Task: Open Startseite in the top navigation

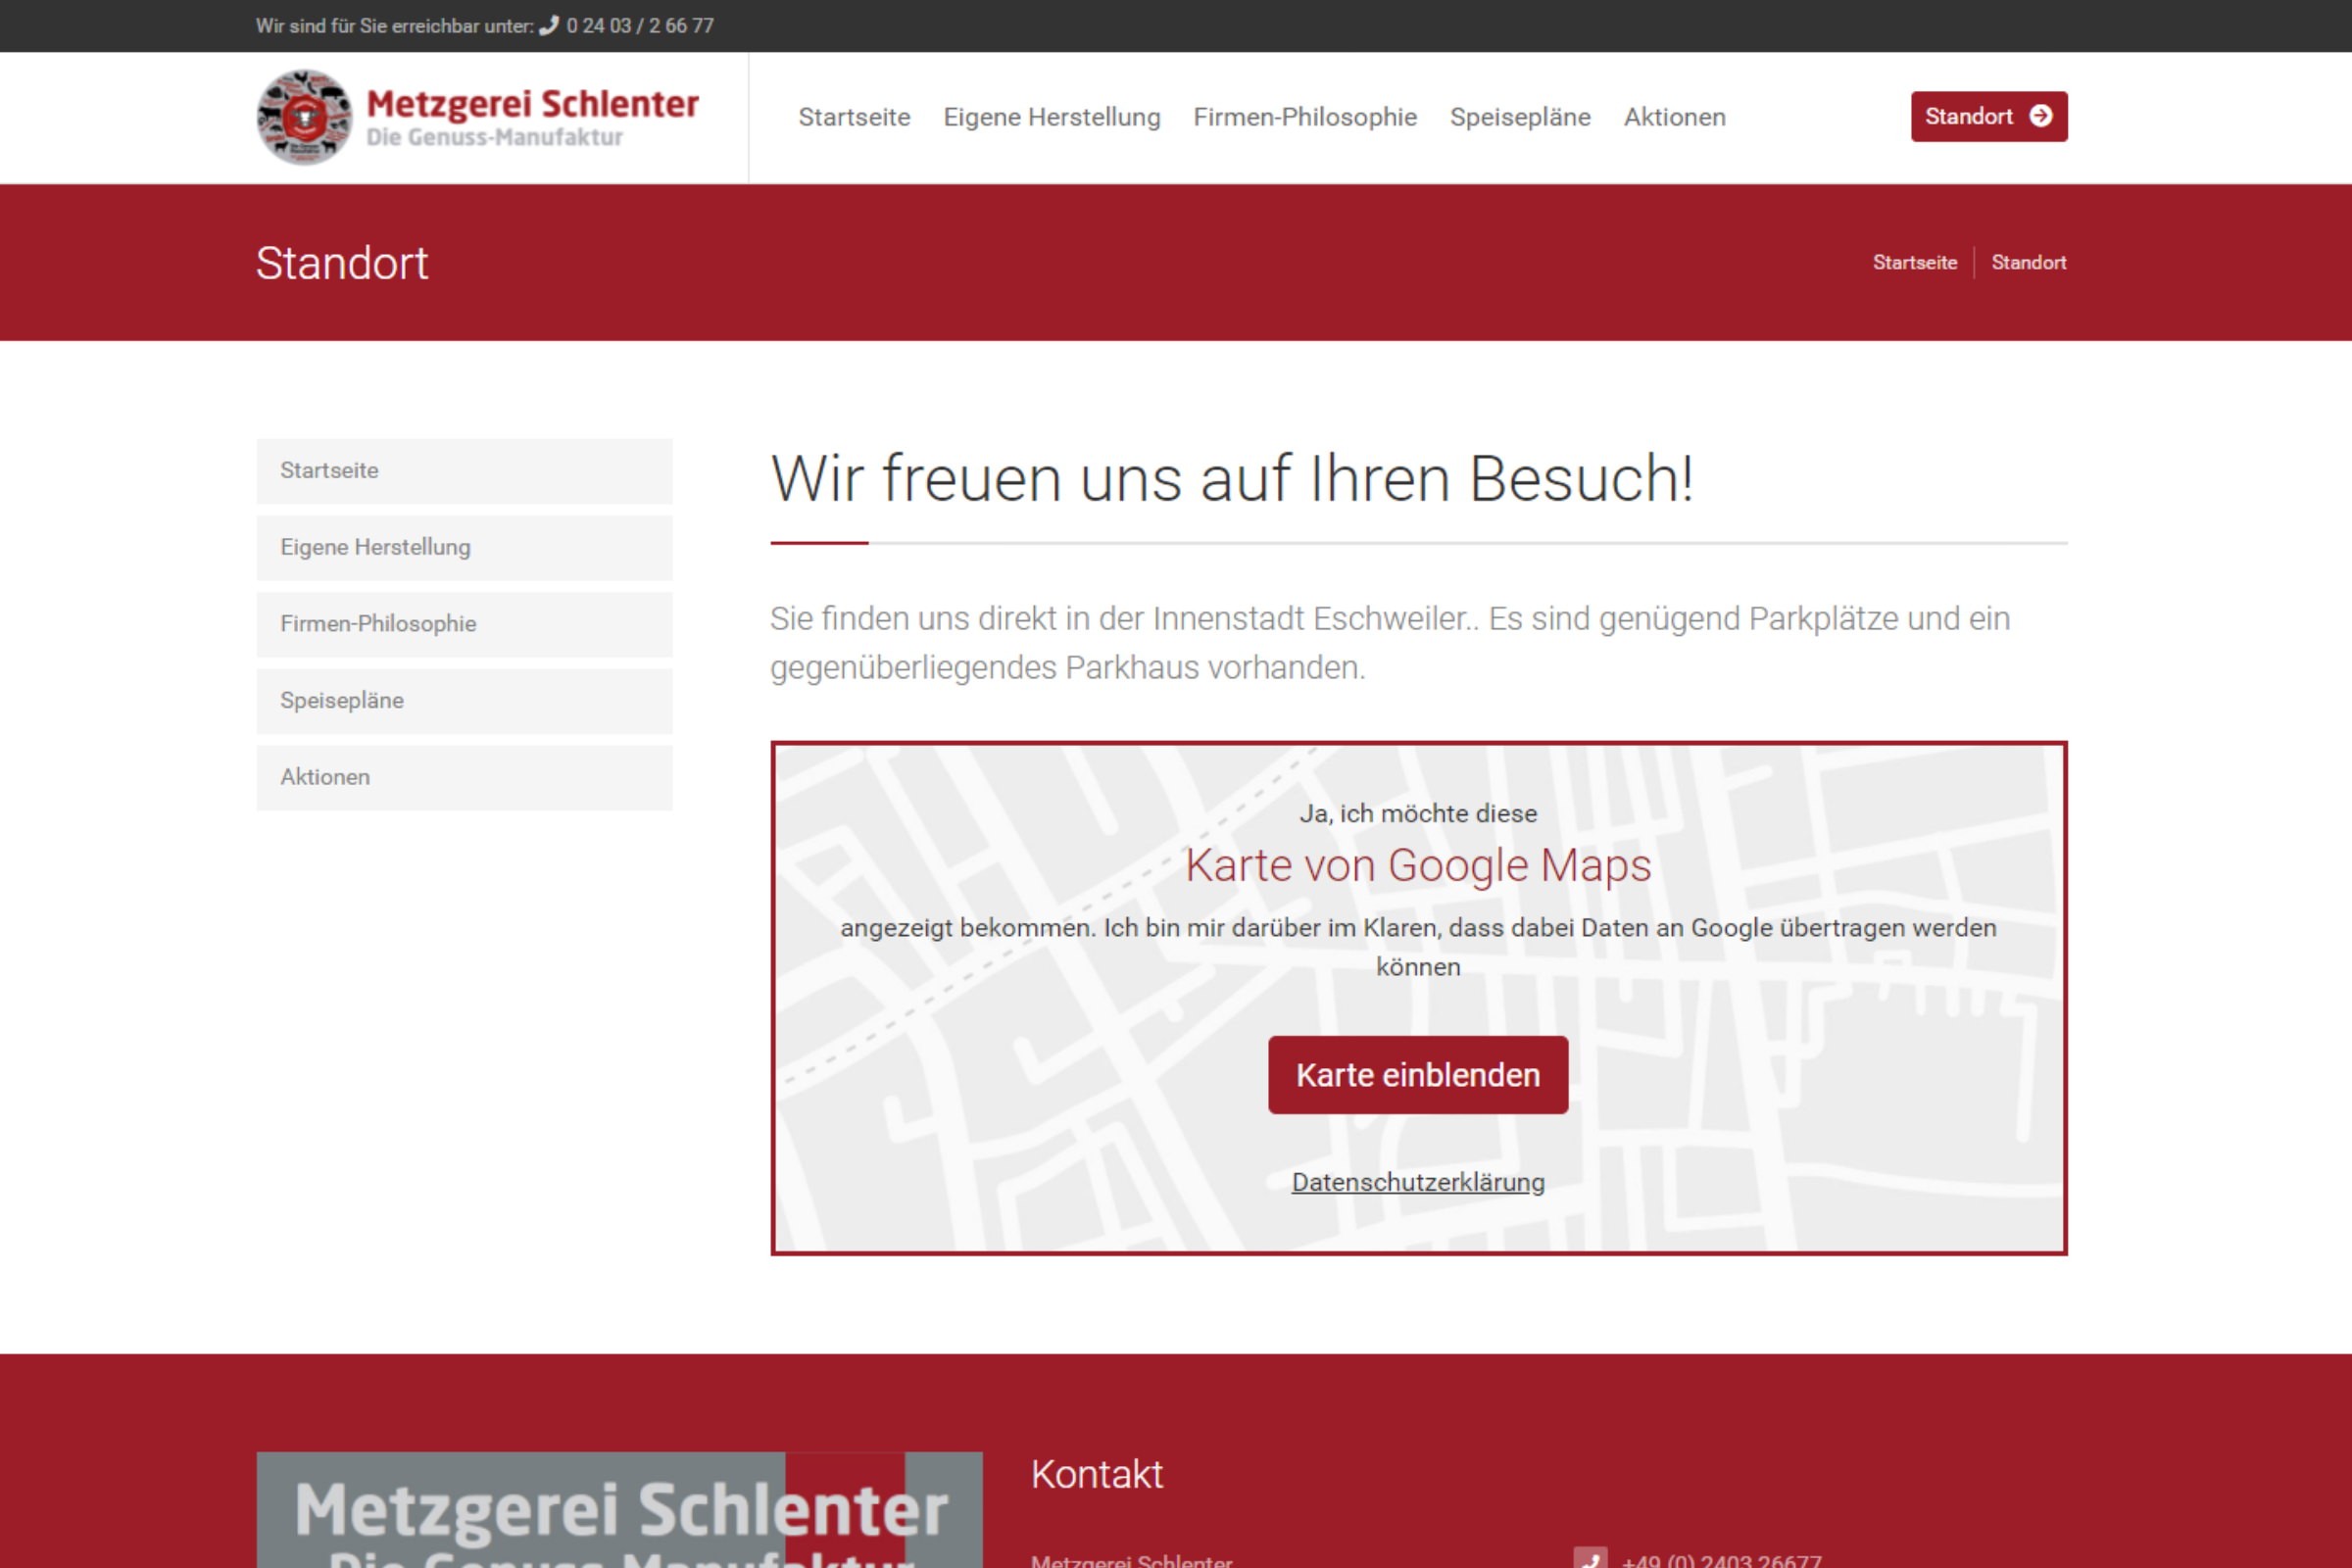Action: pos(854,117)
